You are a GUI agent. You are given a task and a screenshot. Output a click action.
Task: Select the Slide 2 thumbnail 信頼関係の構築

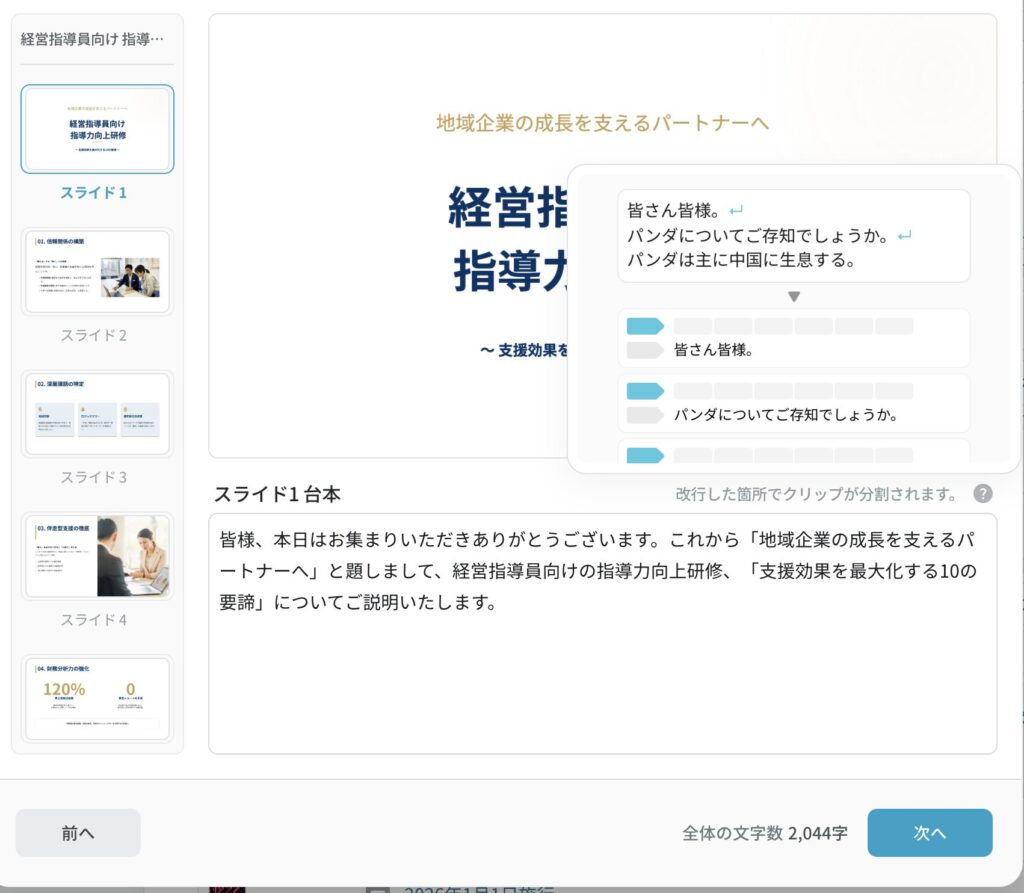coord(97,272)
